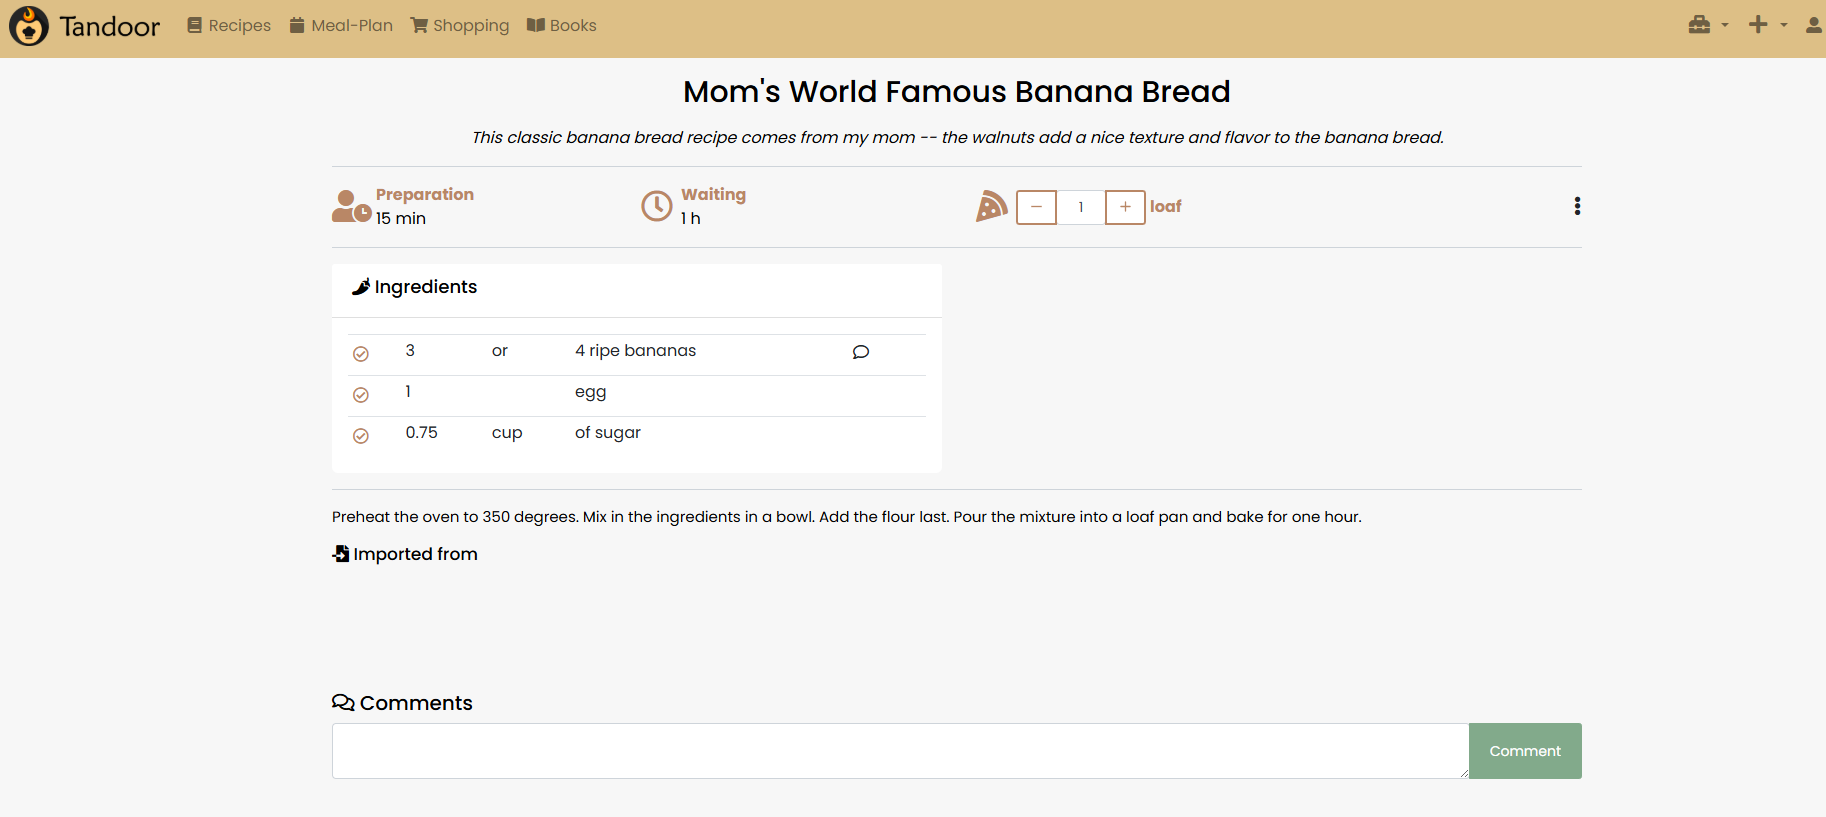This screenshot has height=817, width=1826.
Task: Go to Recipes in the navbar
Action: point(229,25)
